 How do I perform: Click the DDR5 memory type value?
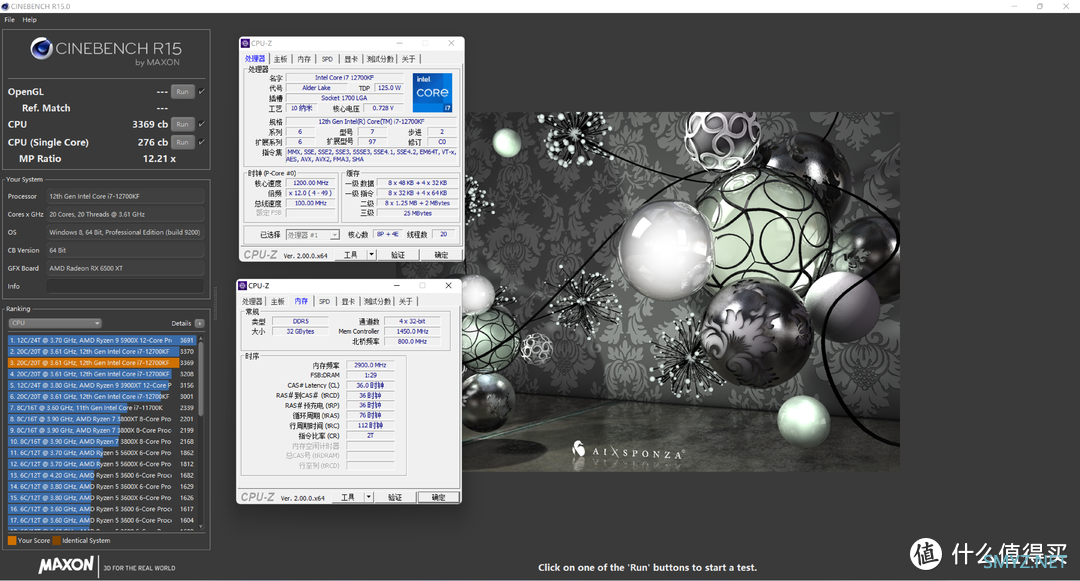[x=300, y=321]
